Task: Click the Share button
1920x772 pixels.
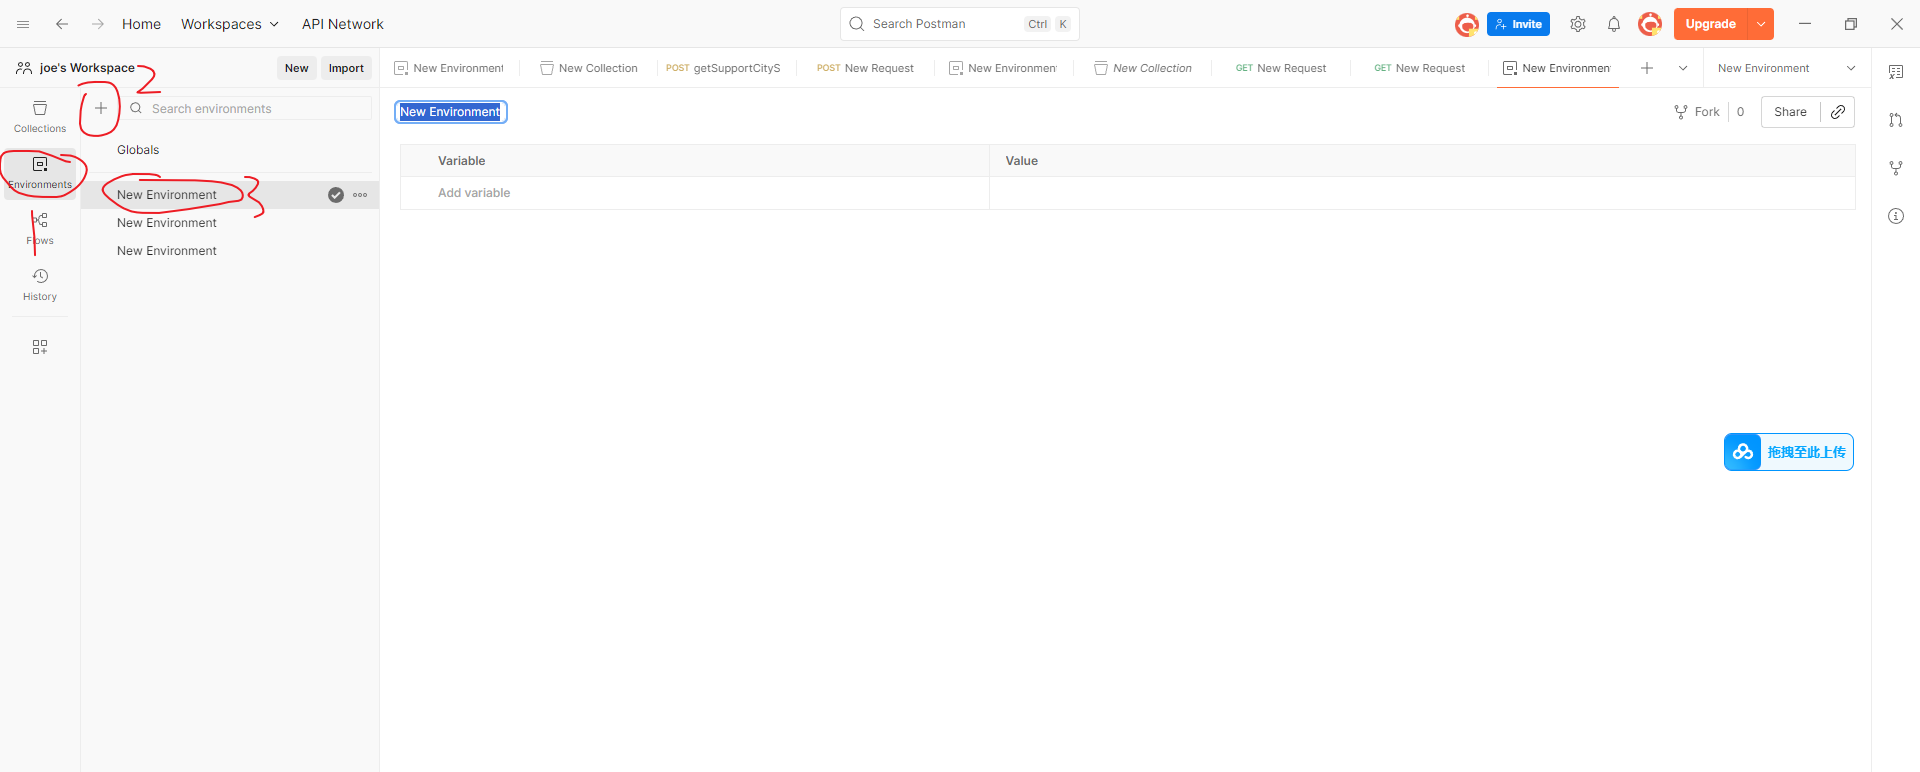Action: [1790, 112]
